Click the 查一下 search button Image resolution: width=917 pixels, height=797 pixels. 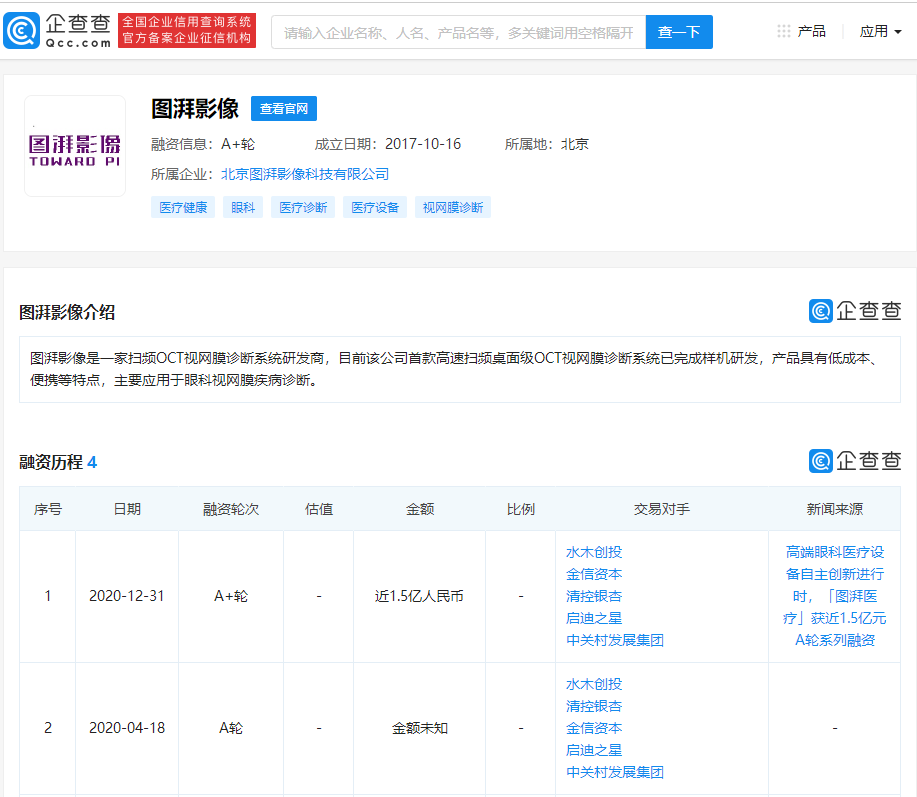point(679,32)
